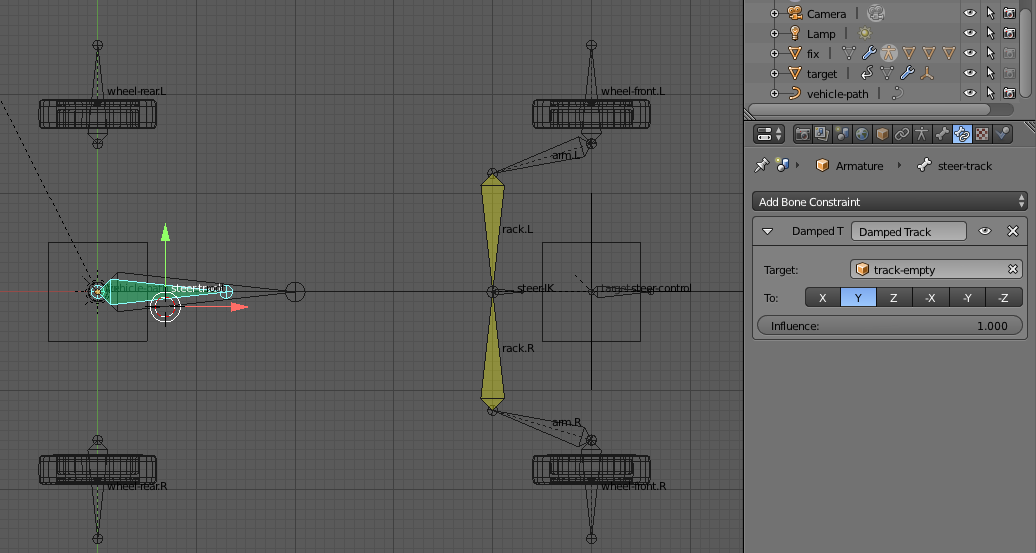1036x553 pixels.
Task: Open the World properties tab
Action: click(x=862, y=134)
